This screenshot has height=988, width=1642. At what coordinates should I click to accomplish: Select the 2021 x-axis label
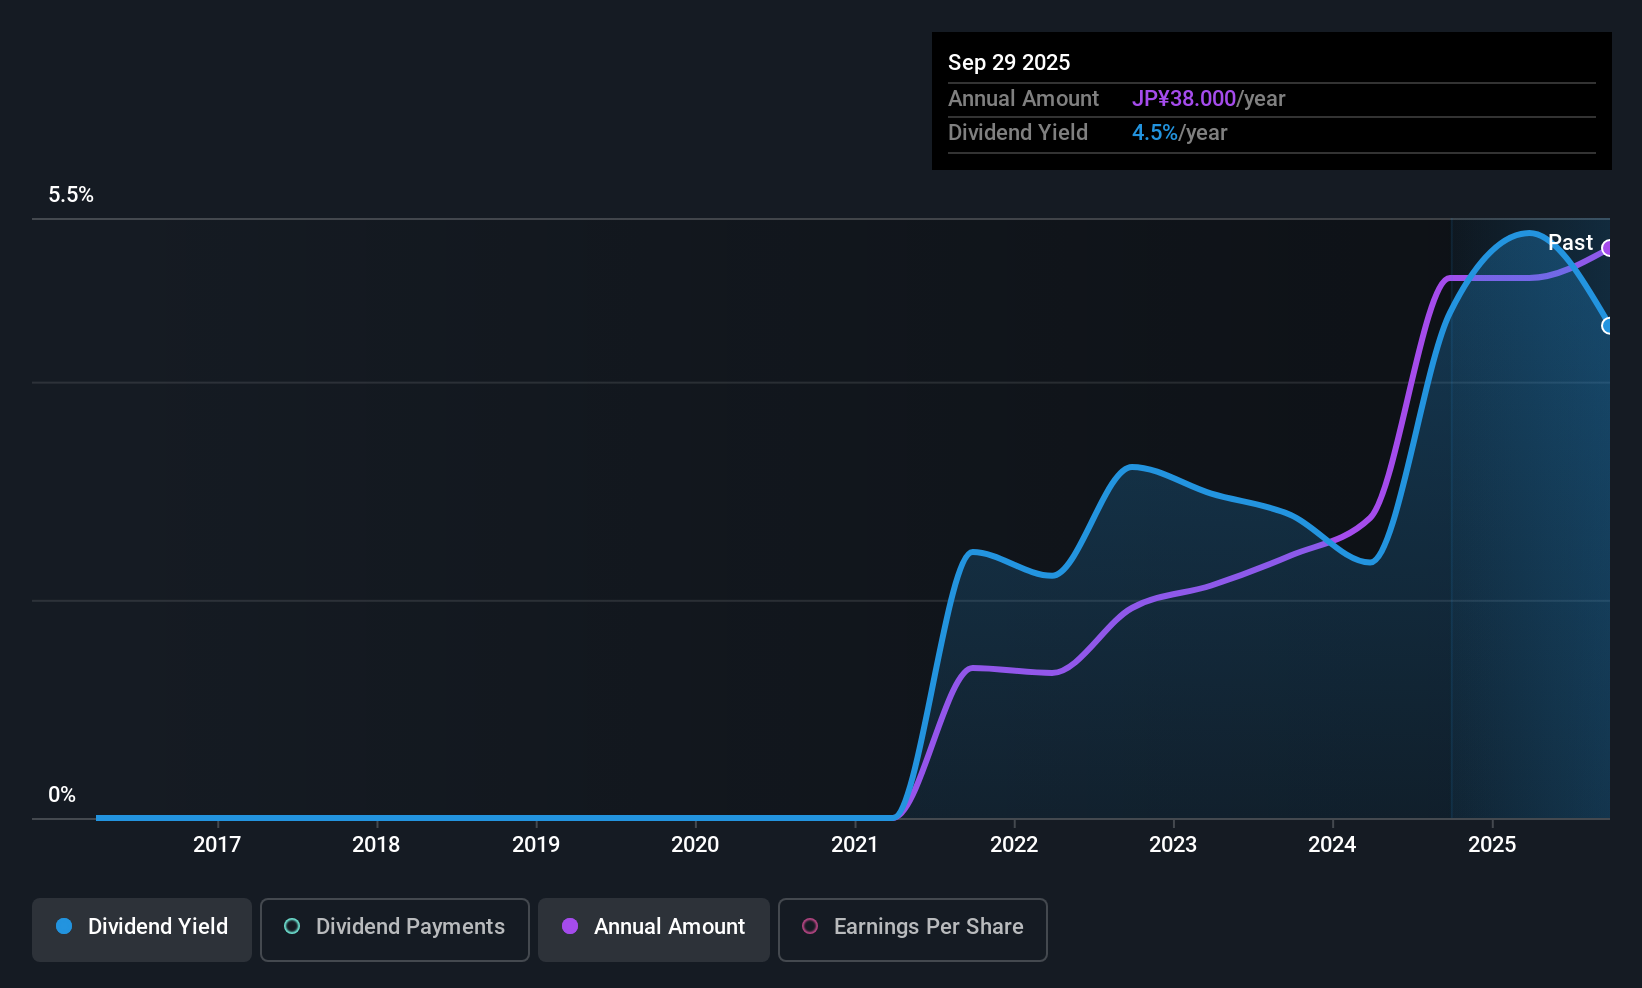pyautogui.click(x=855, y=845)
